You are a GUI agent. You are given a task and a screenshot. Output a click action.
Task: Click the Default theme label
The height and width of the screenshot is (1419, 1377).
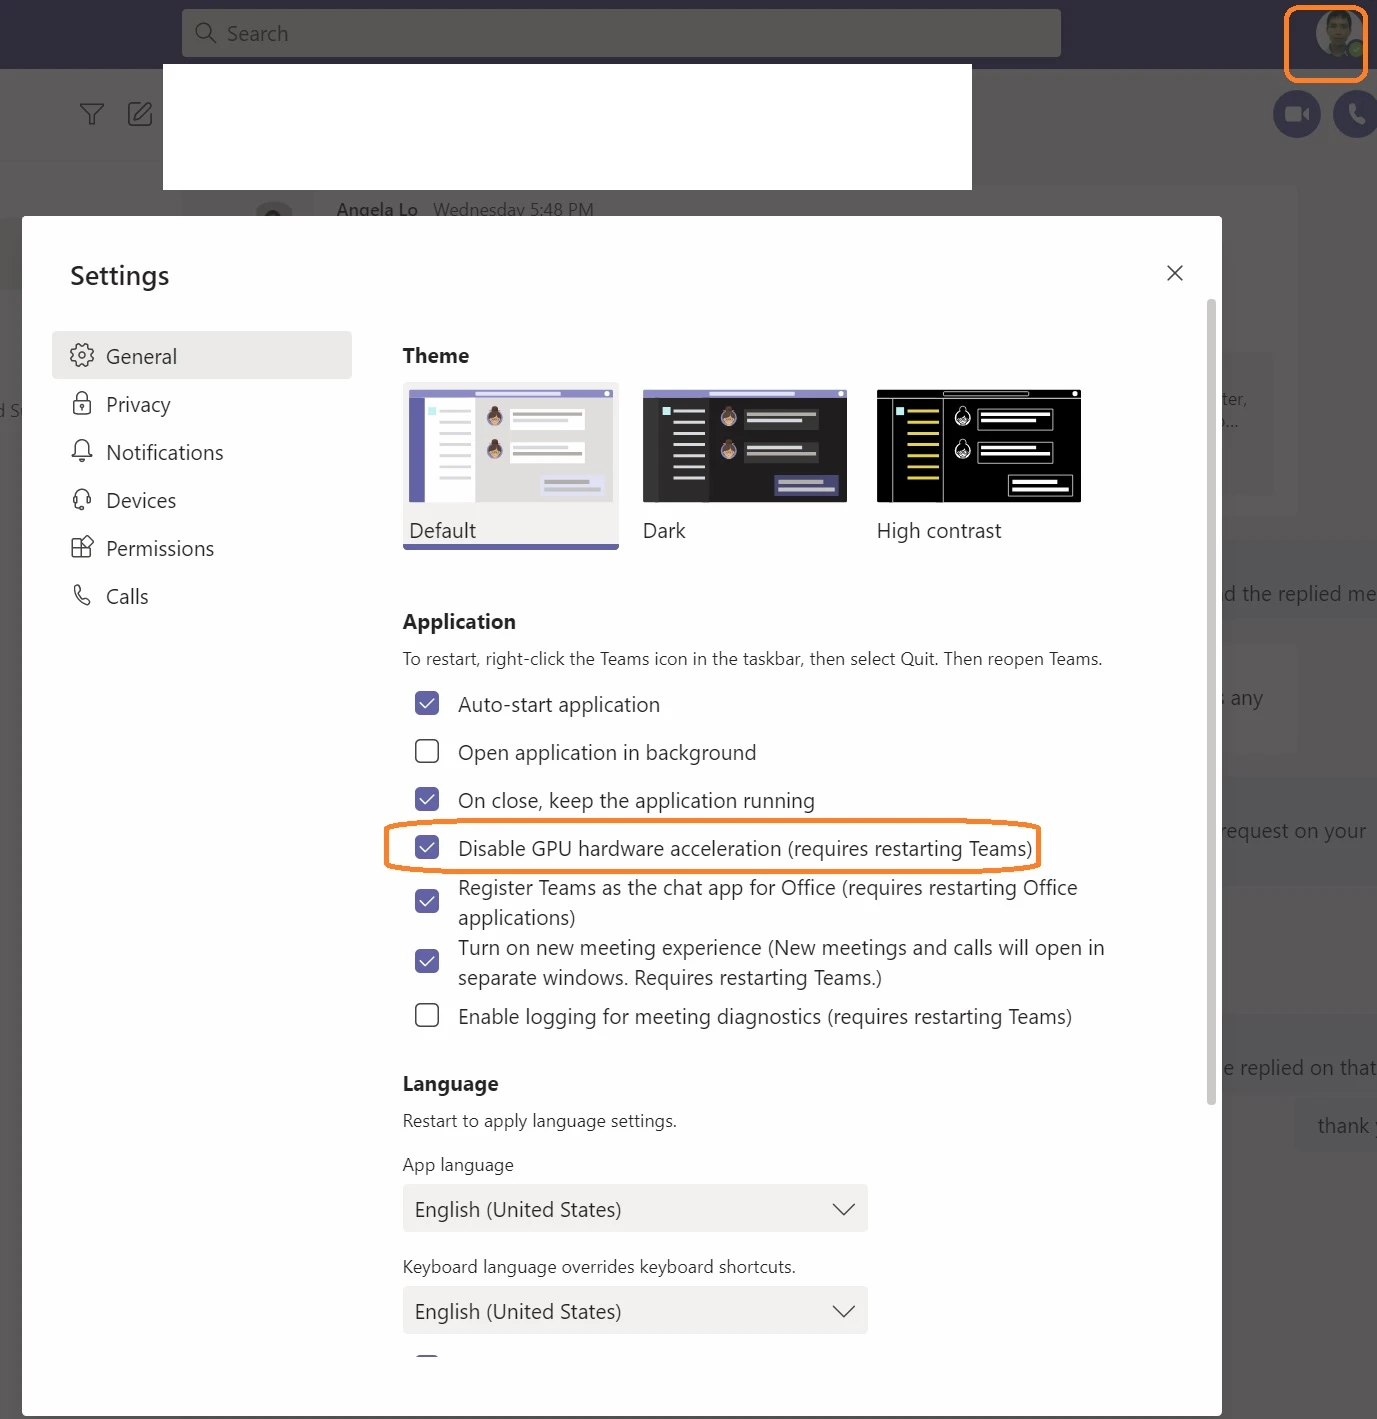(x=442, y=530)
